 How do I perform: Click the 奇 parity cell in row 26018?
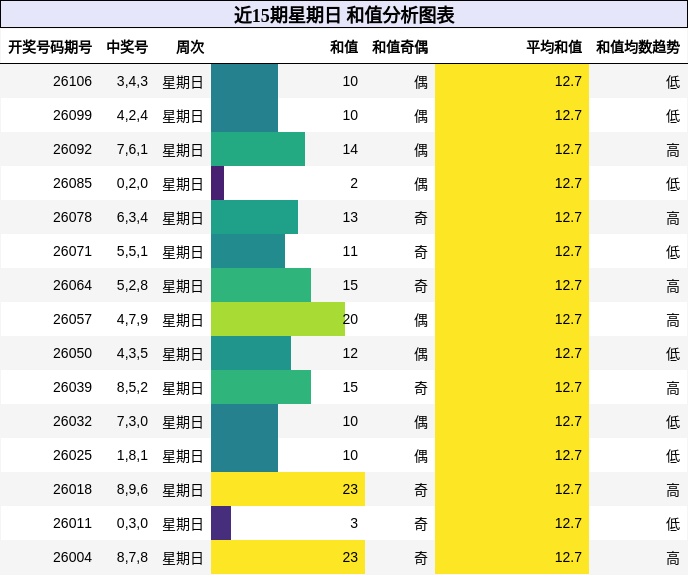pyautogui.click(x=421, y=490)
